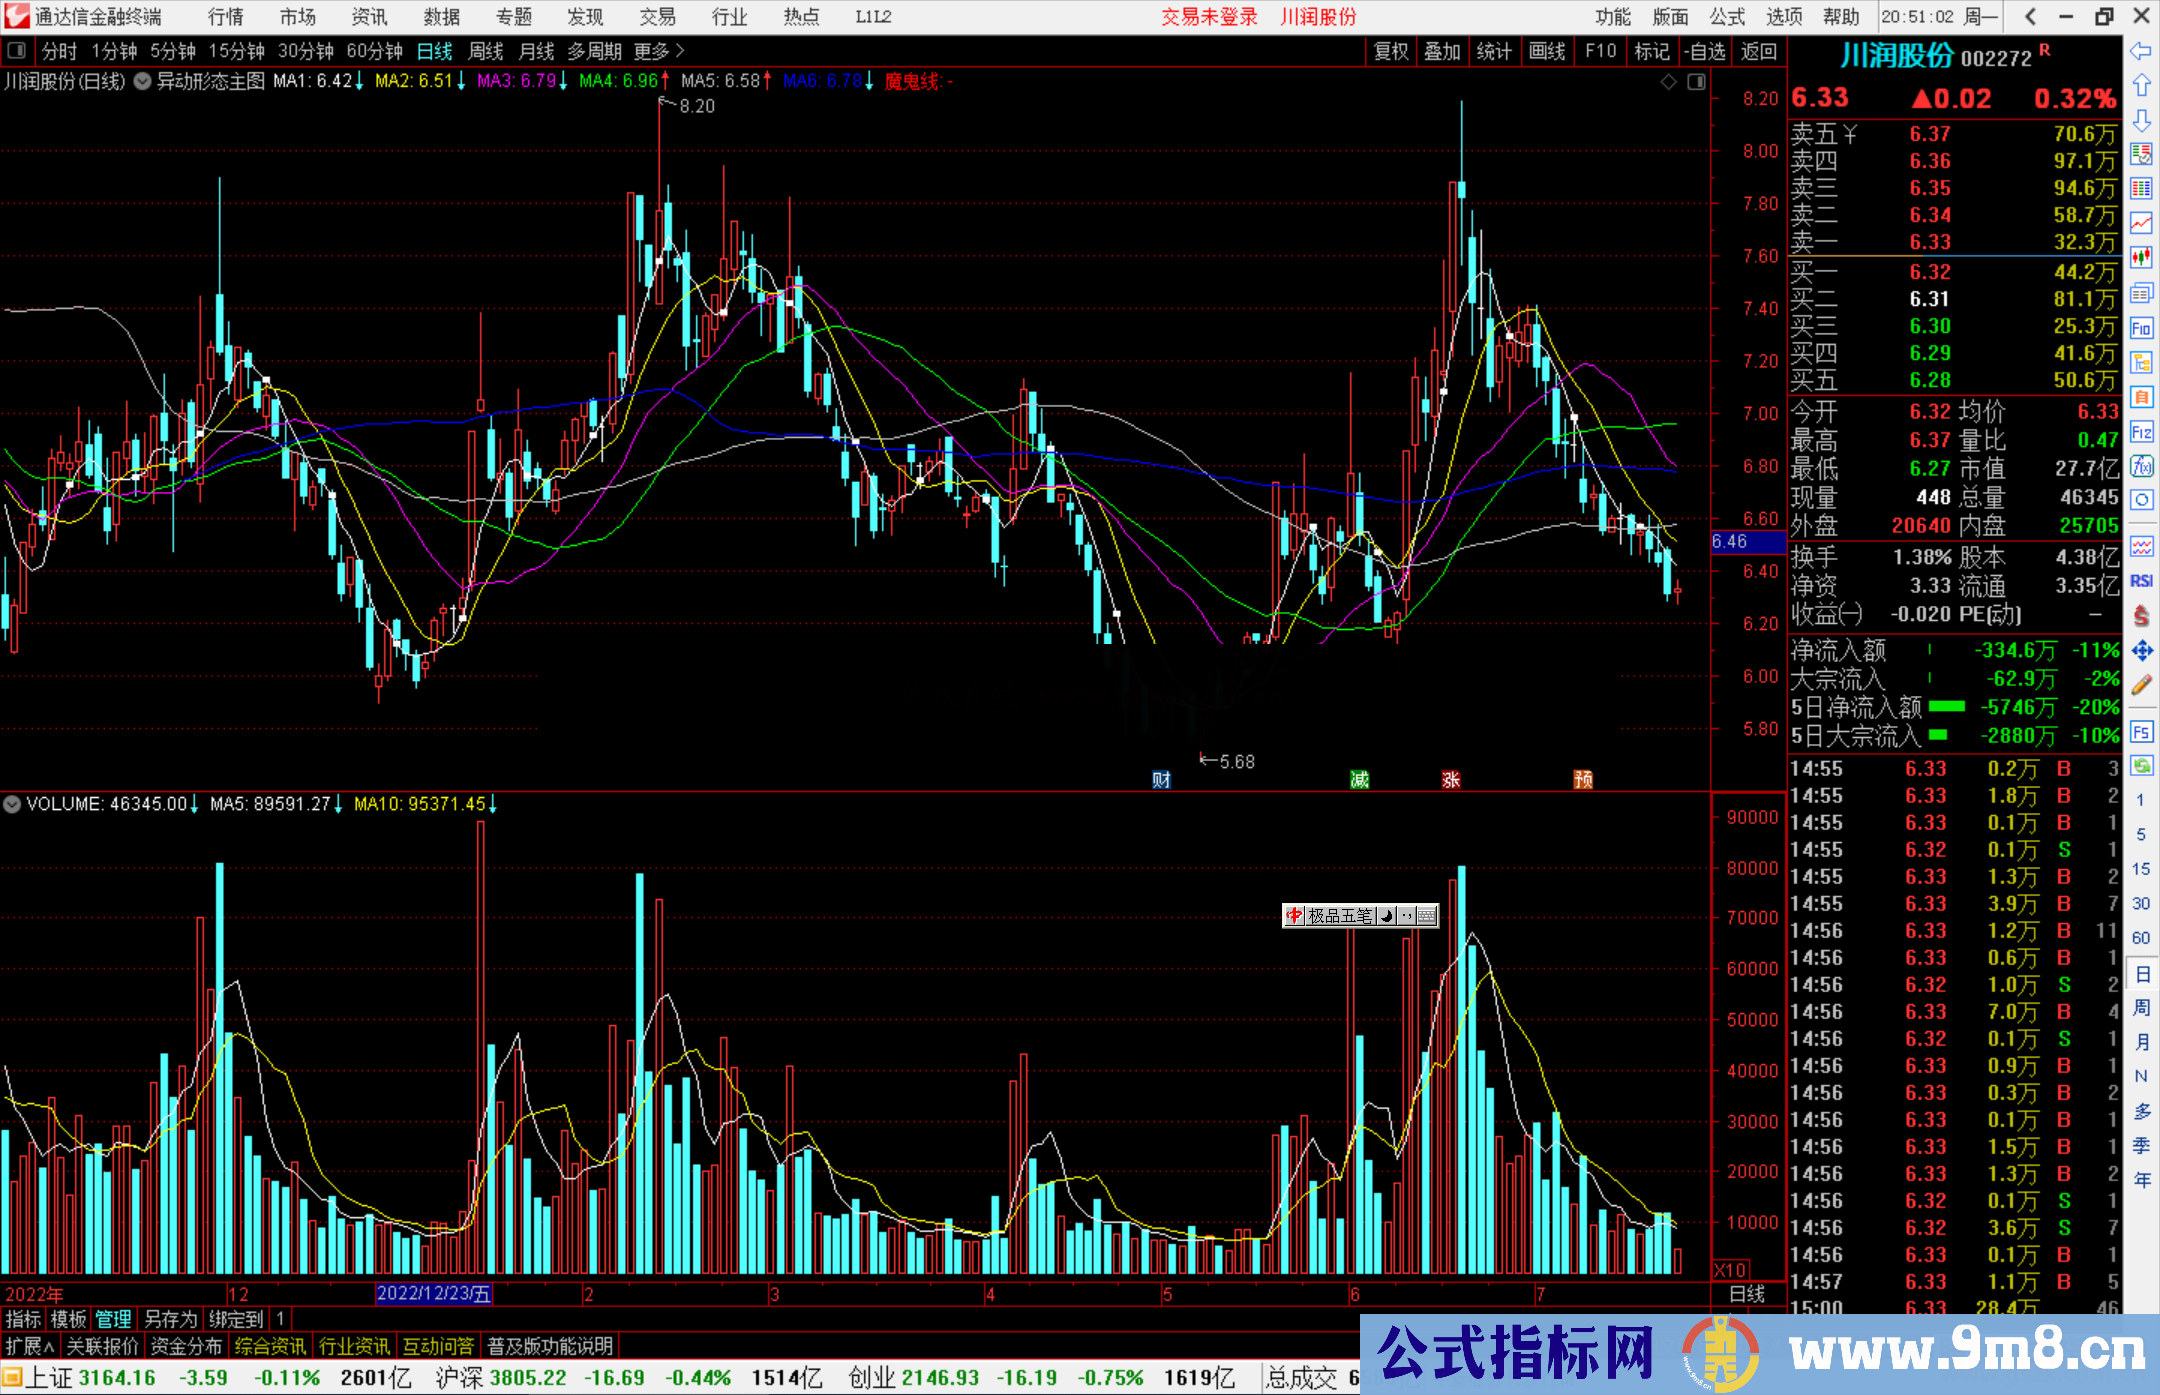Select the pencil drawing tool icon
The width and height of the screenshot is (2160, 1395).
(2141, 685)
